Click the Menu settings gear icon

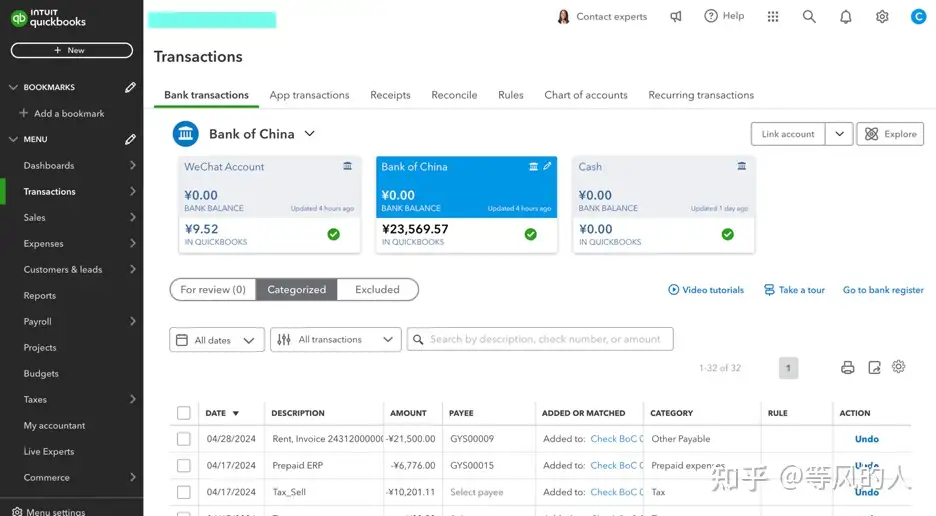[x=17, y=511]
